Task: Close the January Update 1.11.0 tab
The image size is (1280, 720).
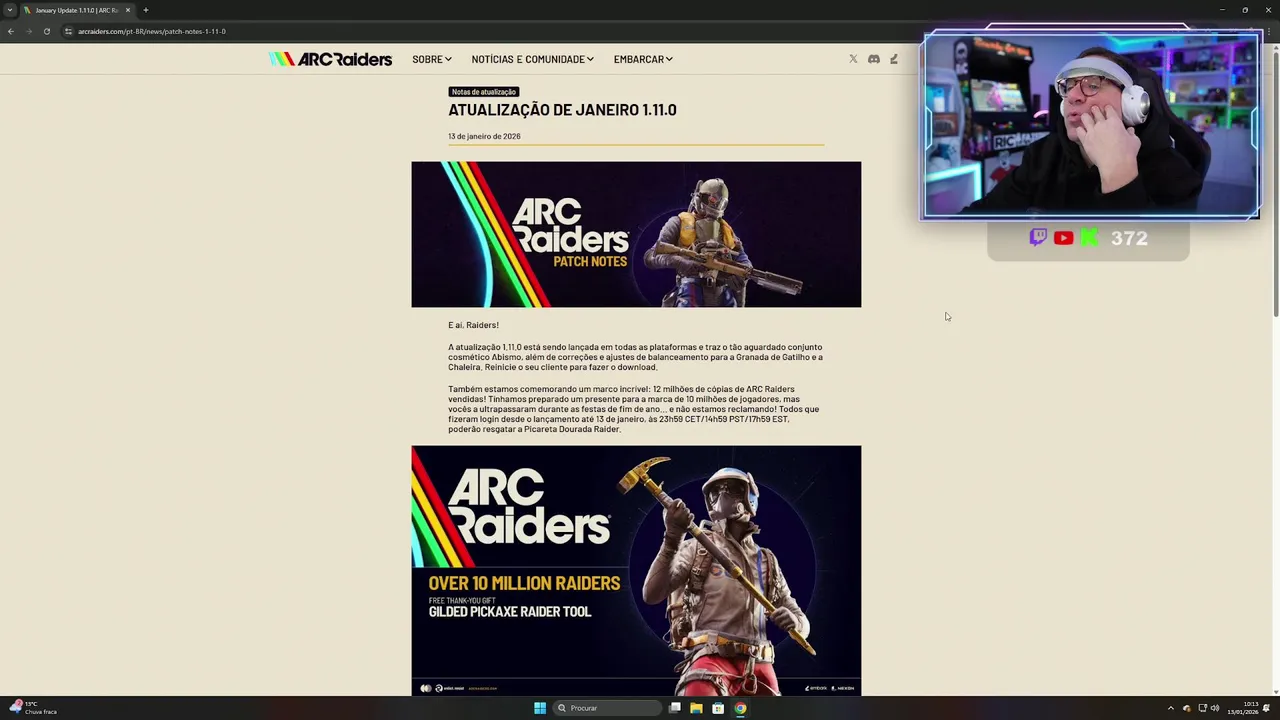Action: (x=128, y=10)
